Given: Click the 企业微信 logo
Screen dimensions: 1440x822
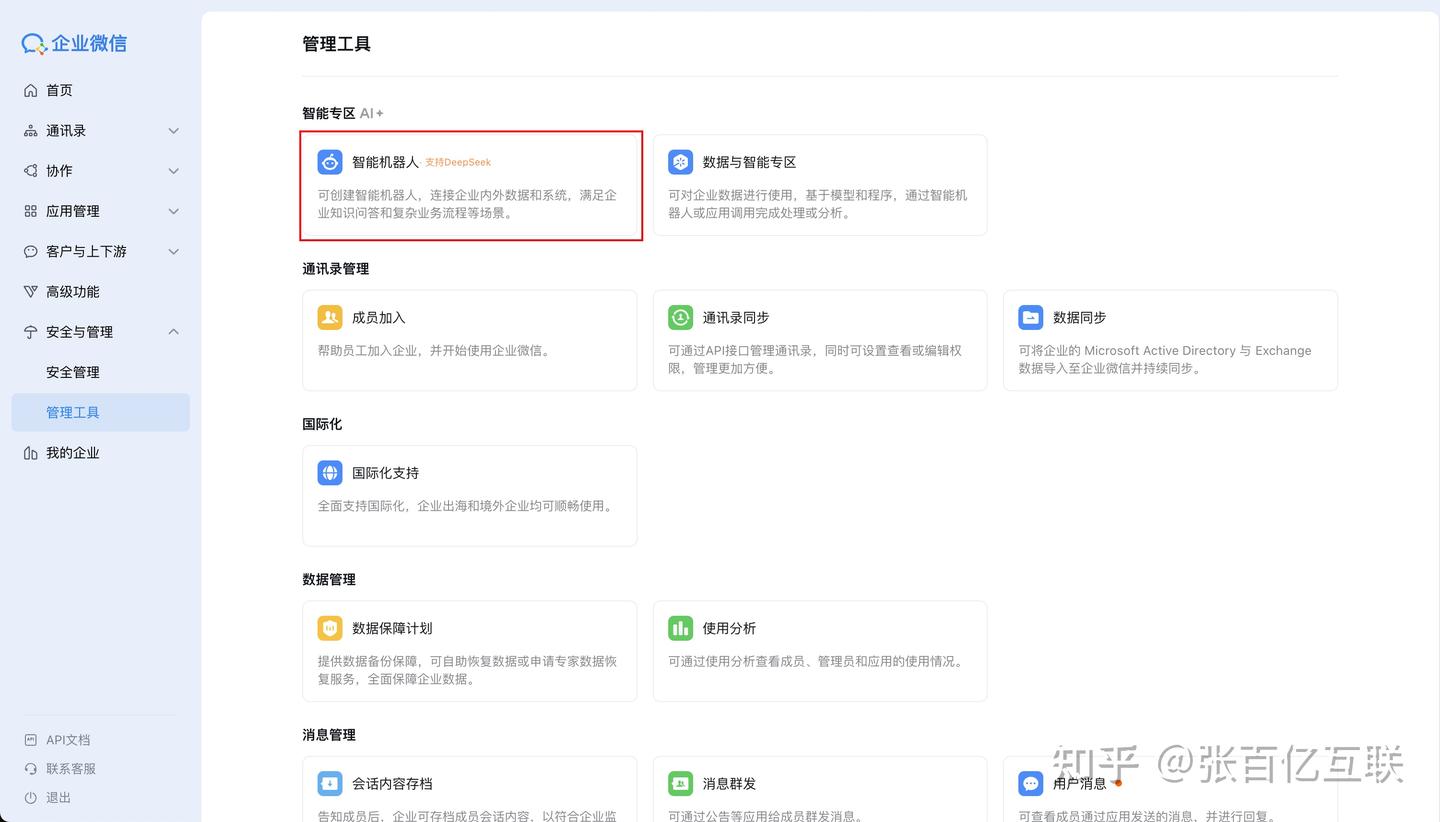Looking at the screenshot, I should pyautogui.click(x=72, y=43).
